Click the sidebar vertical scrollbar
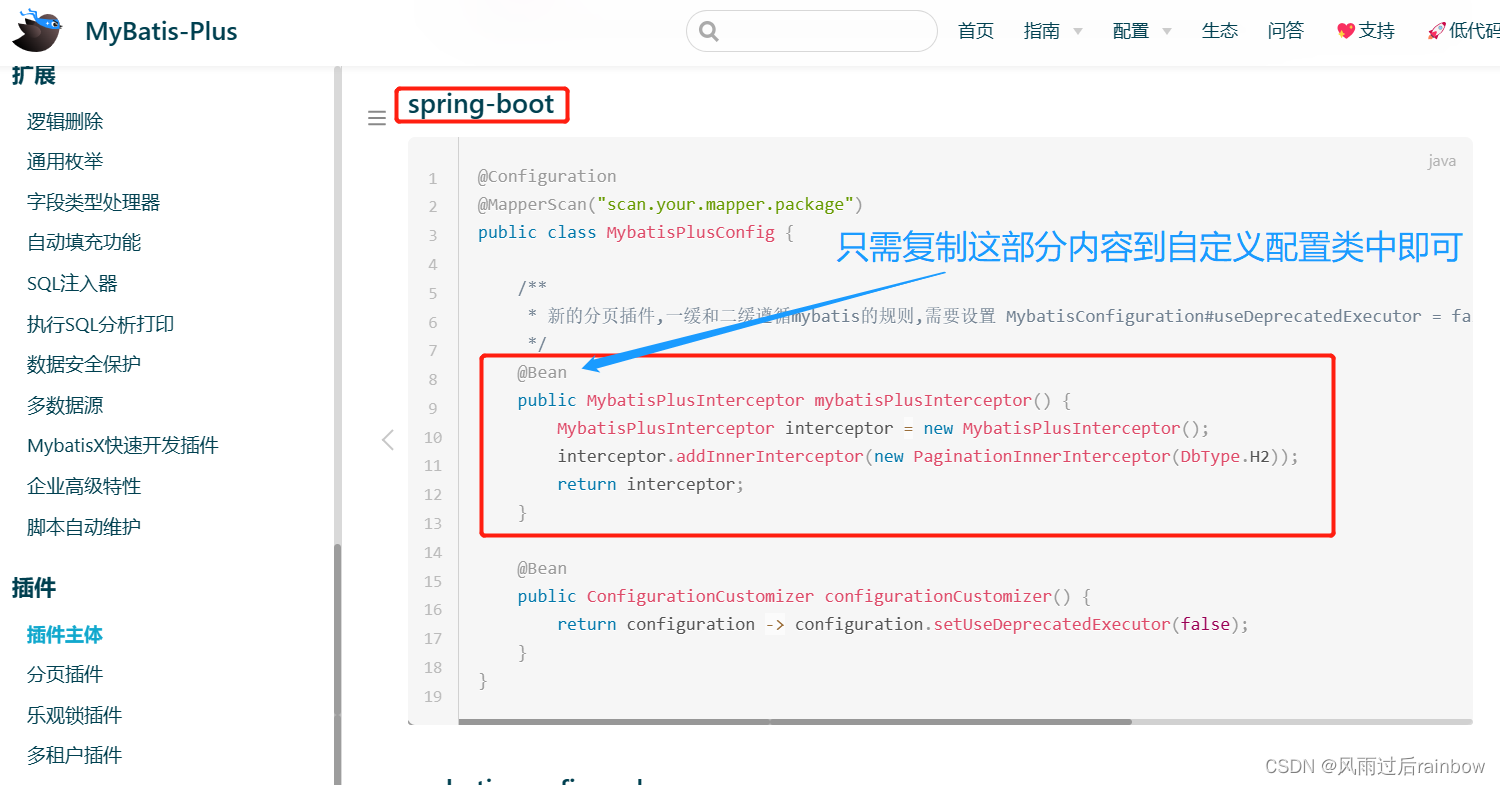 pyautogui.click(x=338, y=664)
